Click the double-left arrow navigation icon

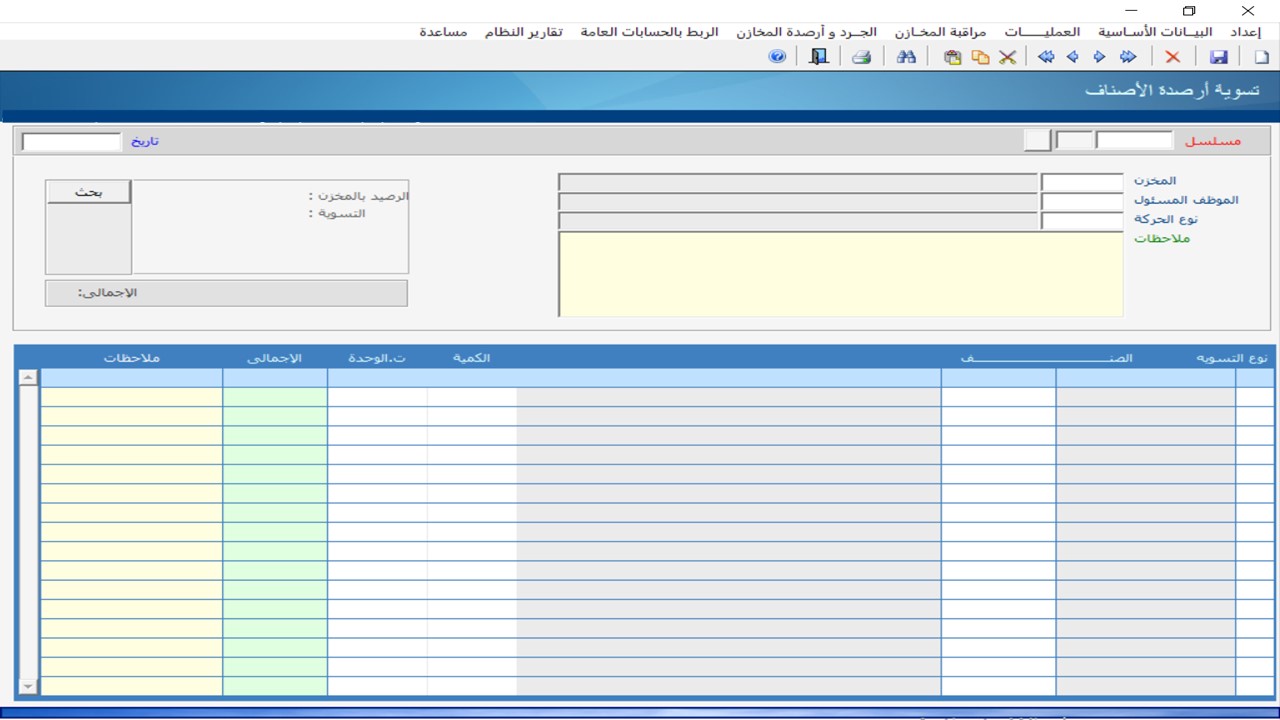1046,57
